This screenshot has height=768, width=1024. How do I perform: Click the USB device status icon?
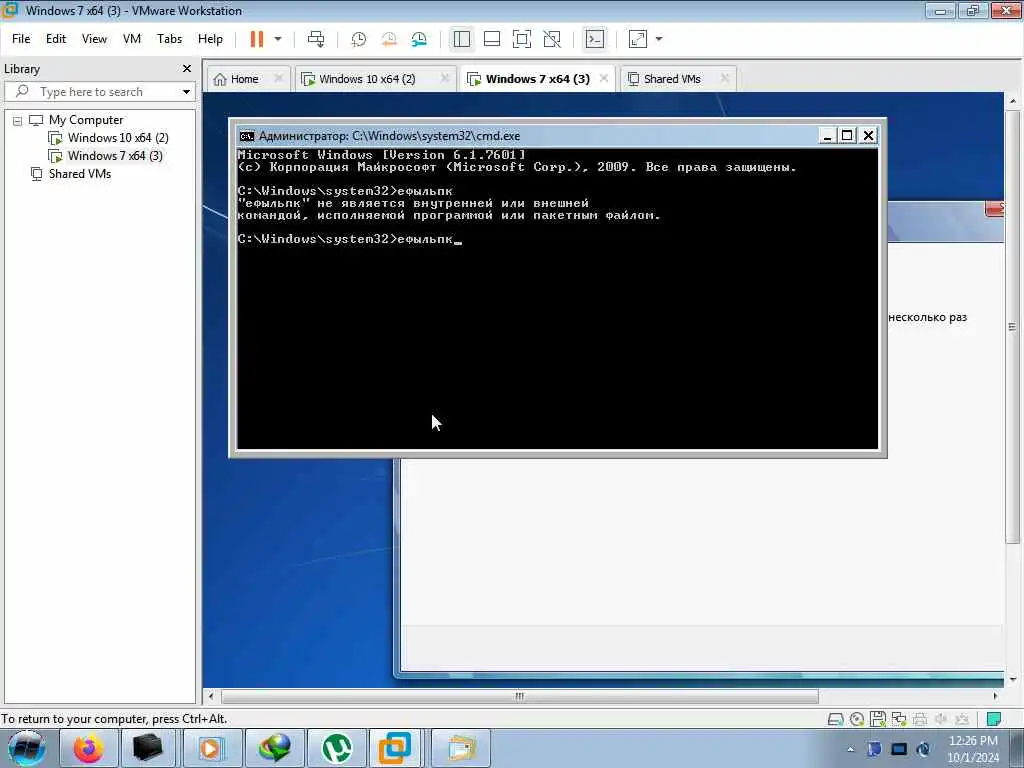coord(961,719)
